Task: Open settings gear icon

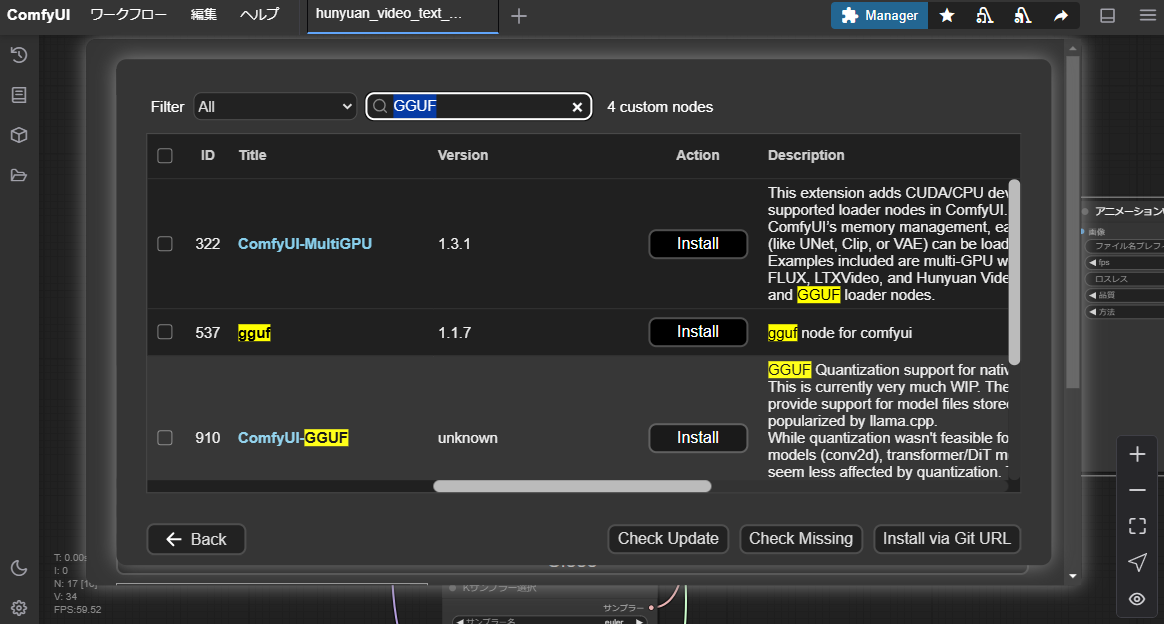Action: pyautogui.click(x=19, y=608)
